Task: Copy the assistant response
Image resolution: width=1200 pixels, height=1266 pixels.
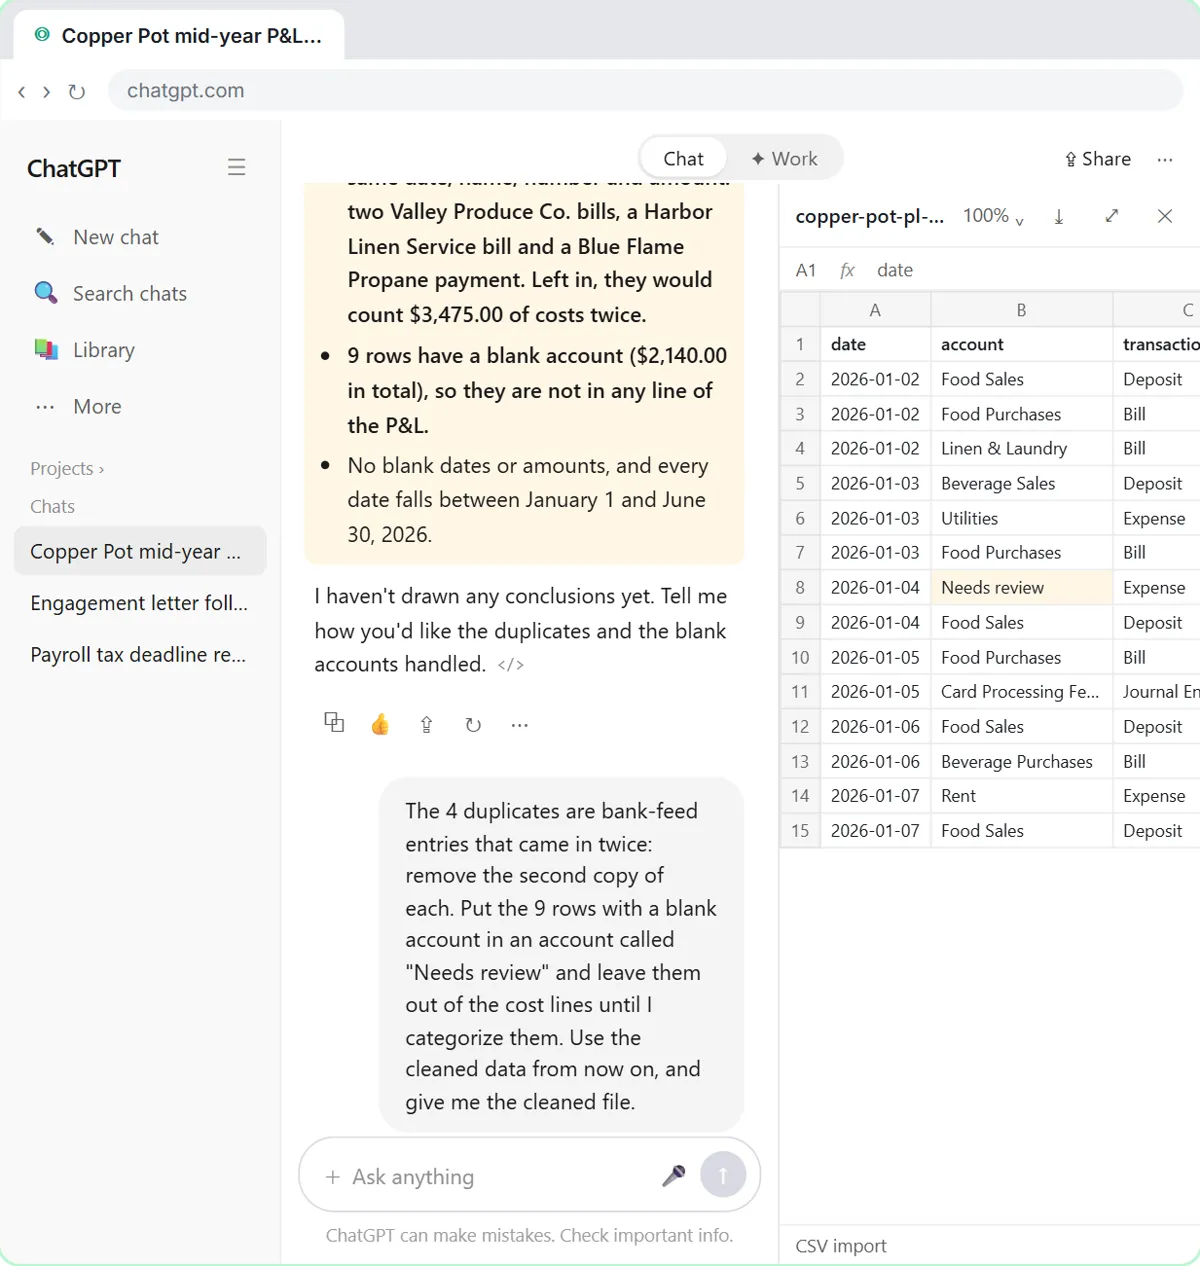Action: 334,723
